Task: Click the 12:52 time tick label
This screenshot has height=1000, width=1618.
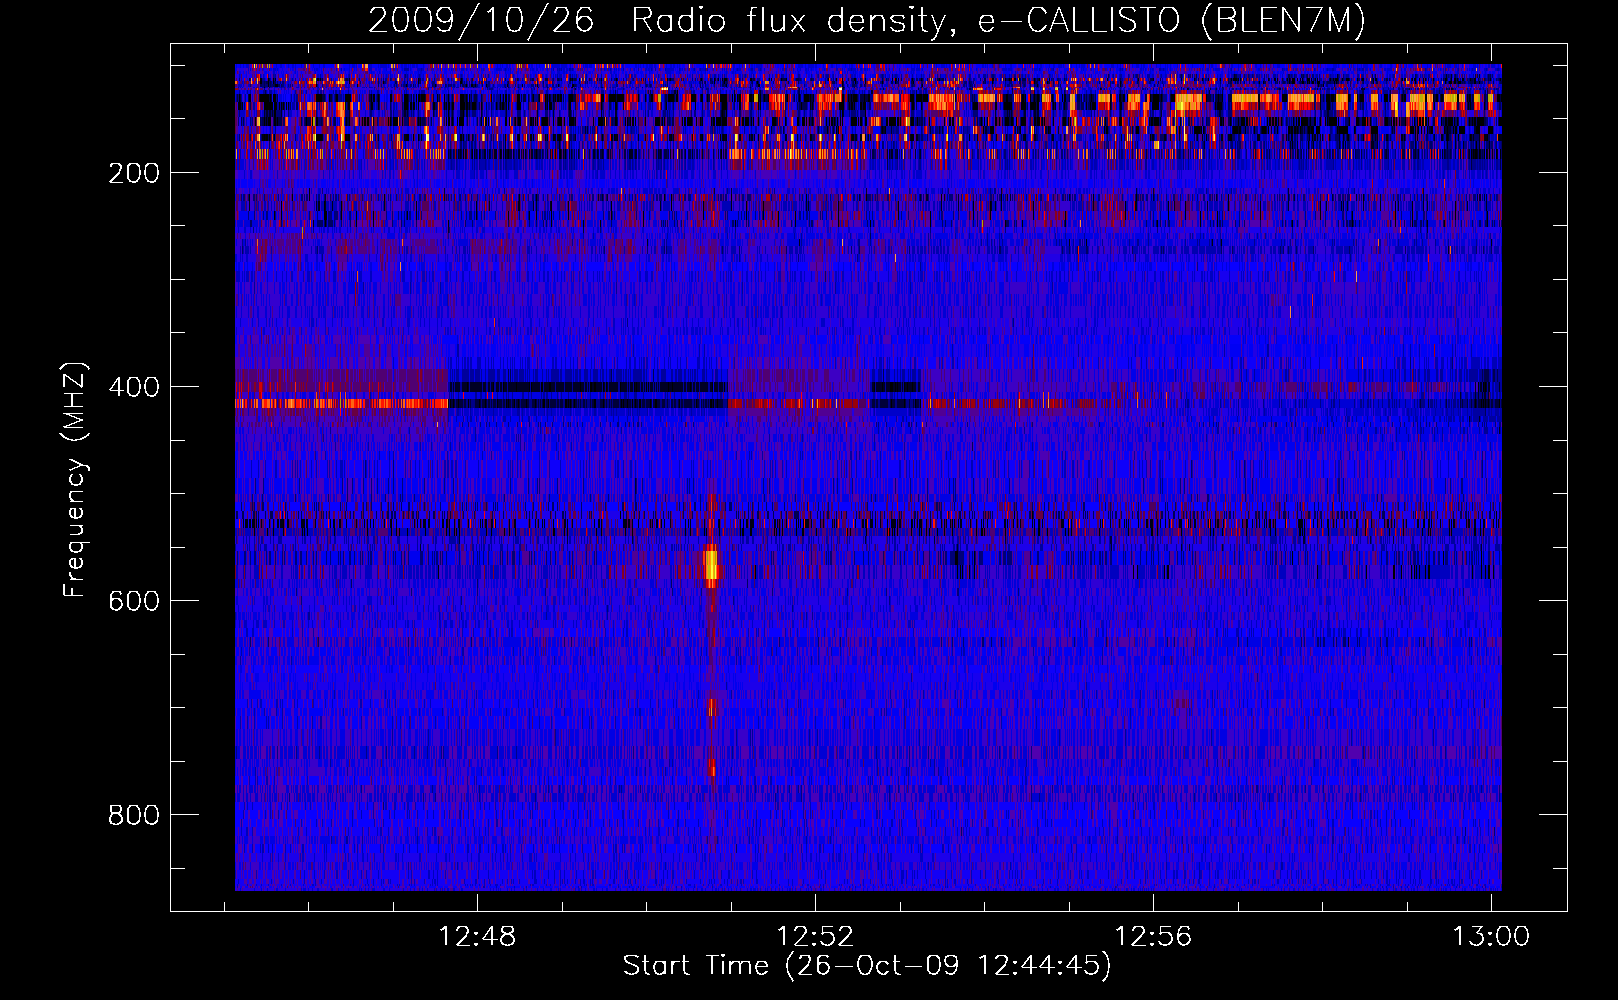Action: 815,937
